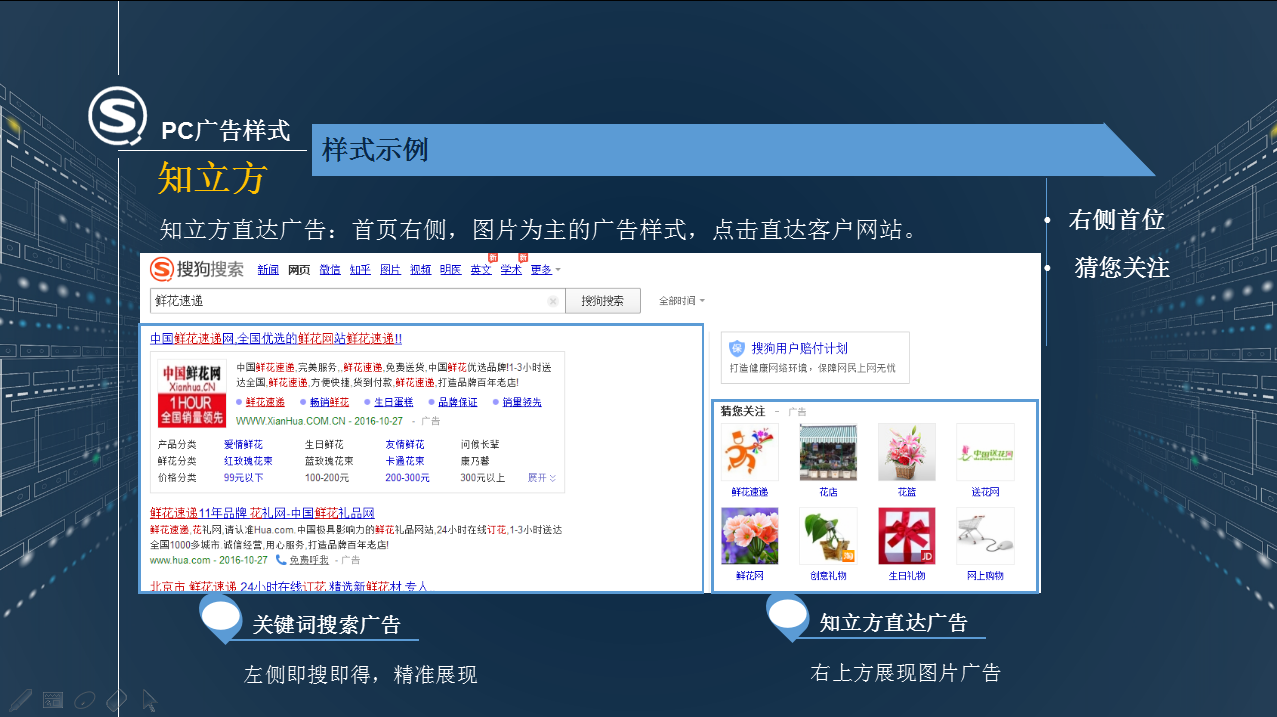
Task: Click the 生日蛋糕 sublink
Action: tap(393, 402)
